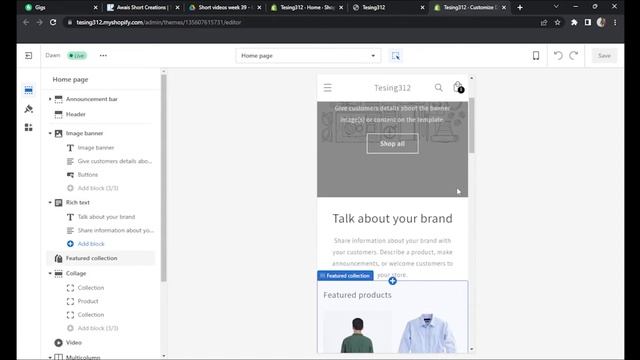This screenshot has height=360, width=640.
Task: Click the Tesing312 store title in preview
Action: click(392, 88)
